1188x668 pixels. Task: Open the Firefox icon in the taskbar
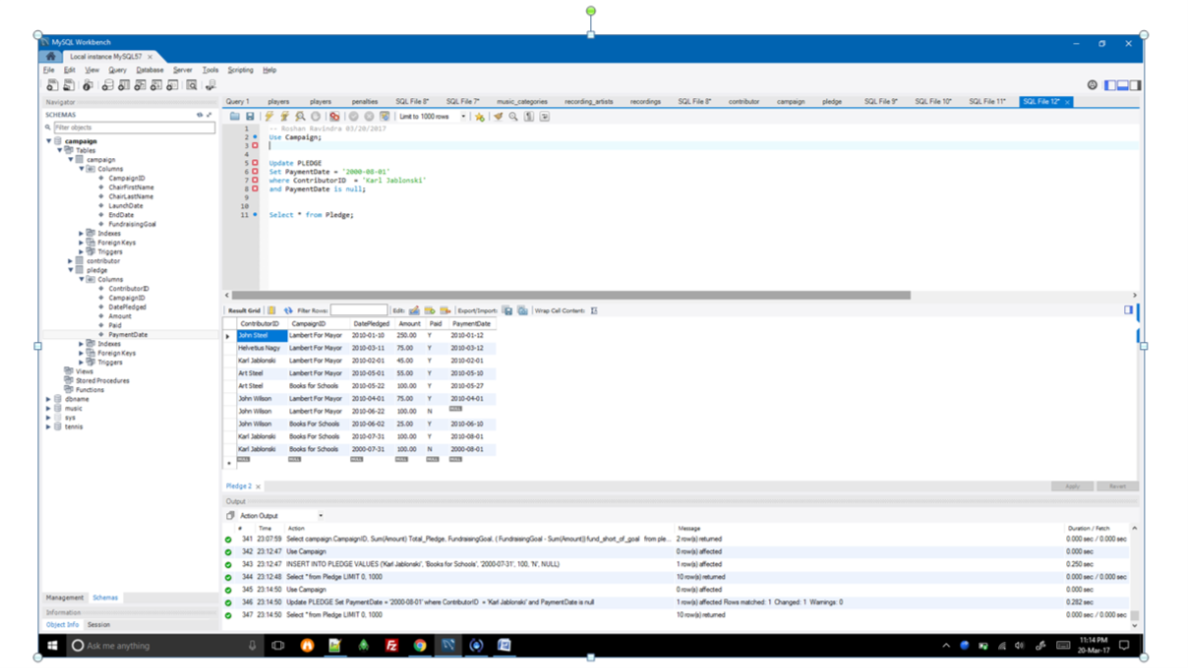(x=307, y=646)
